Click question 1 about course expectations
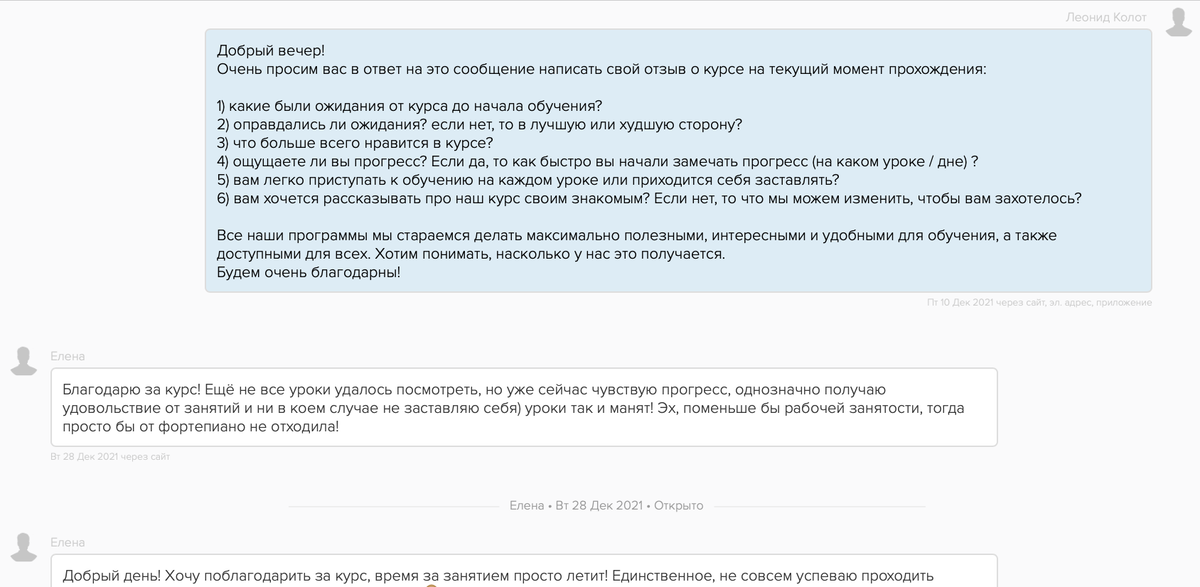Screen dimensions: 1200x587 (409, 105)
